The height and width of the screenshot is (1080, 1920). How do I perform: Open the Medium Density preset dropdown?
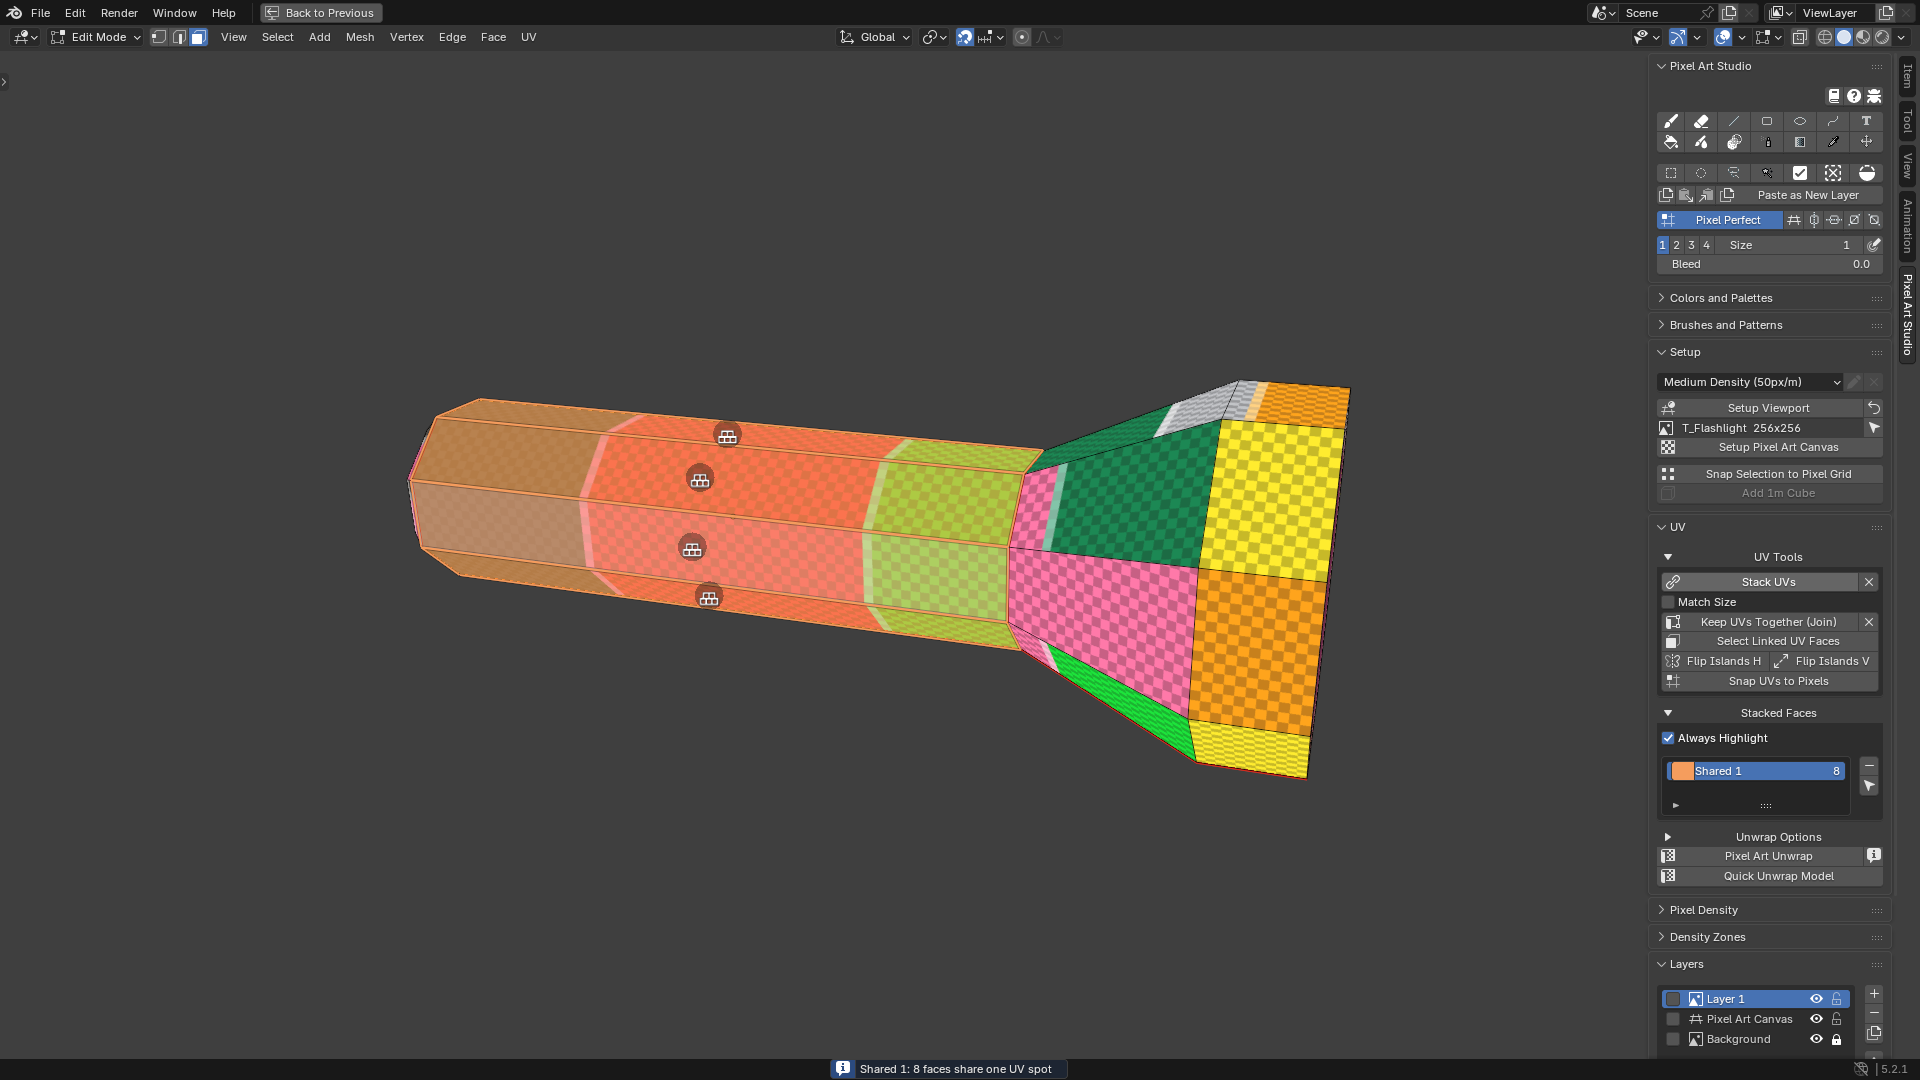[1750, 382]
